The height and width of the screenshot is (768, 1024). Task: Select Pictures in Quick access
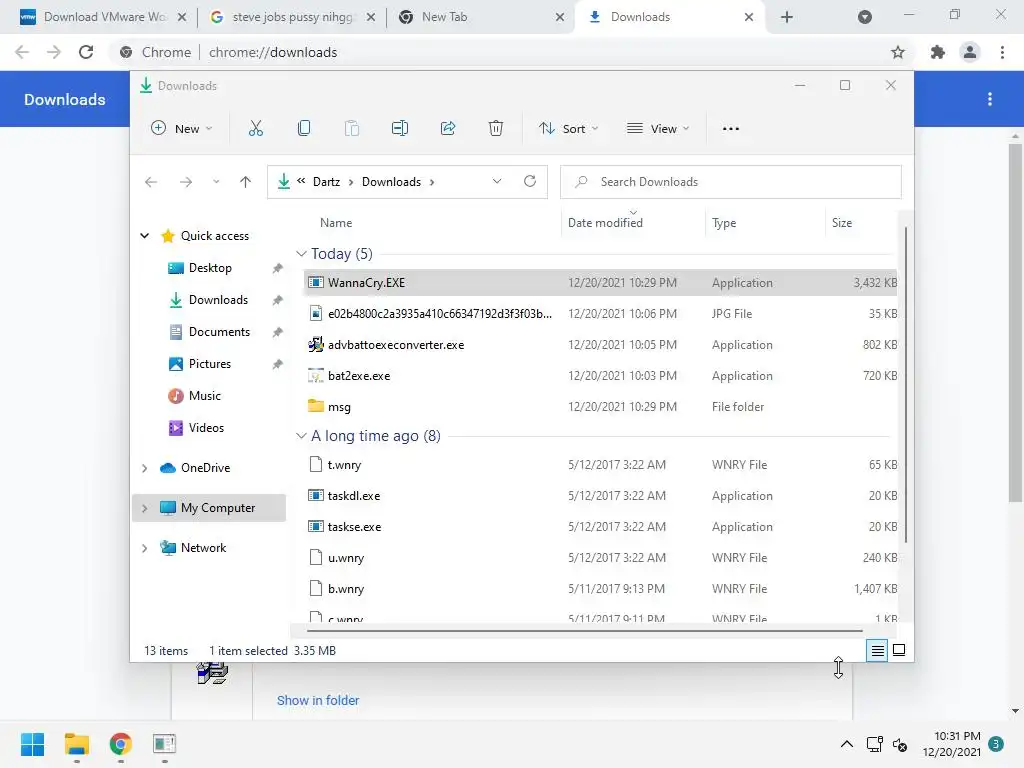(210, 364)
